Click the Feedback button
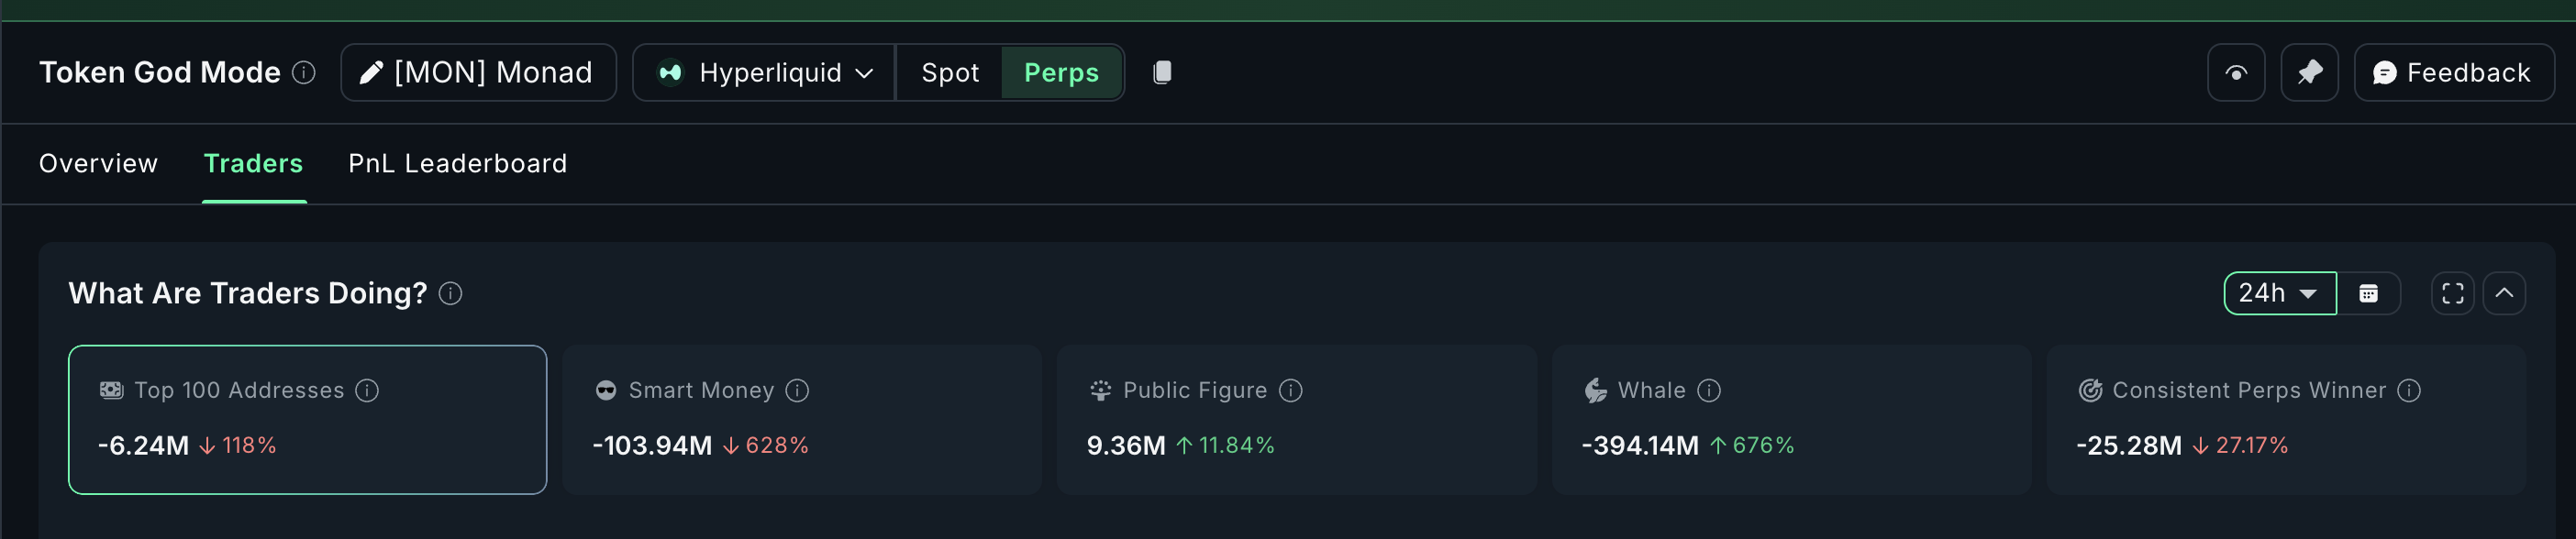This screenshot has width=2576, height=539. (2453, 72)
